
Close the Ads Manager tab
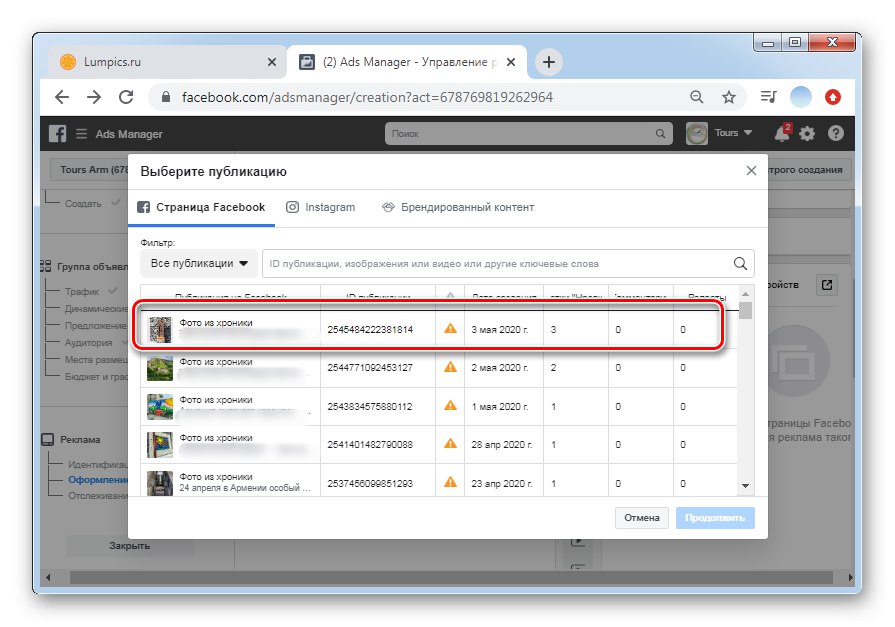pyautogui.click(x=511, y=62)
